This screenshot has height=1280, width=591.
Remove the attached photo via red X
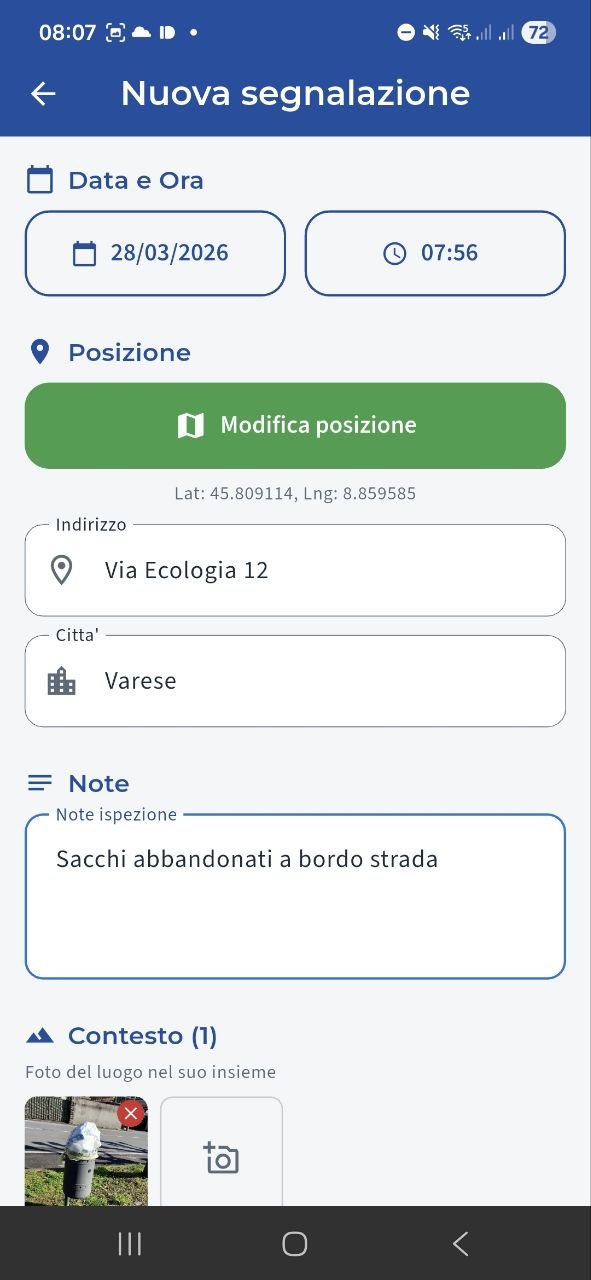130,1112
